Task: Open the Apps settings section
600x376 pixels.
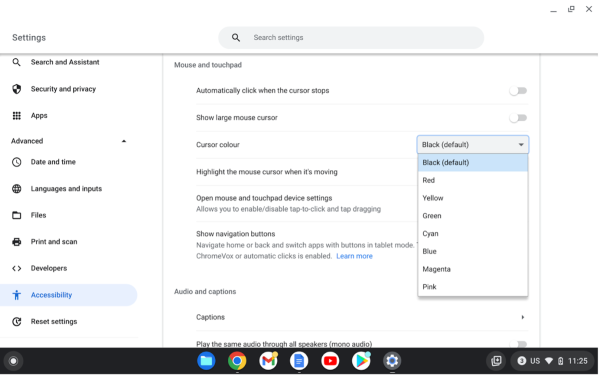Action: tap(39, 116)
